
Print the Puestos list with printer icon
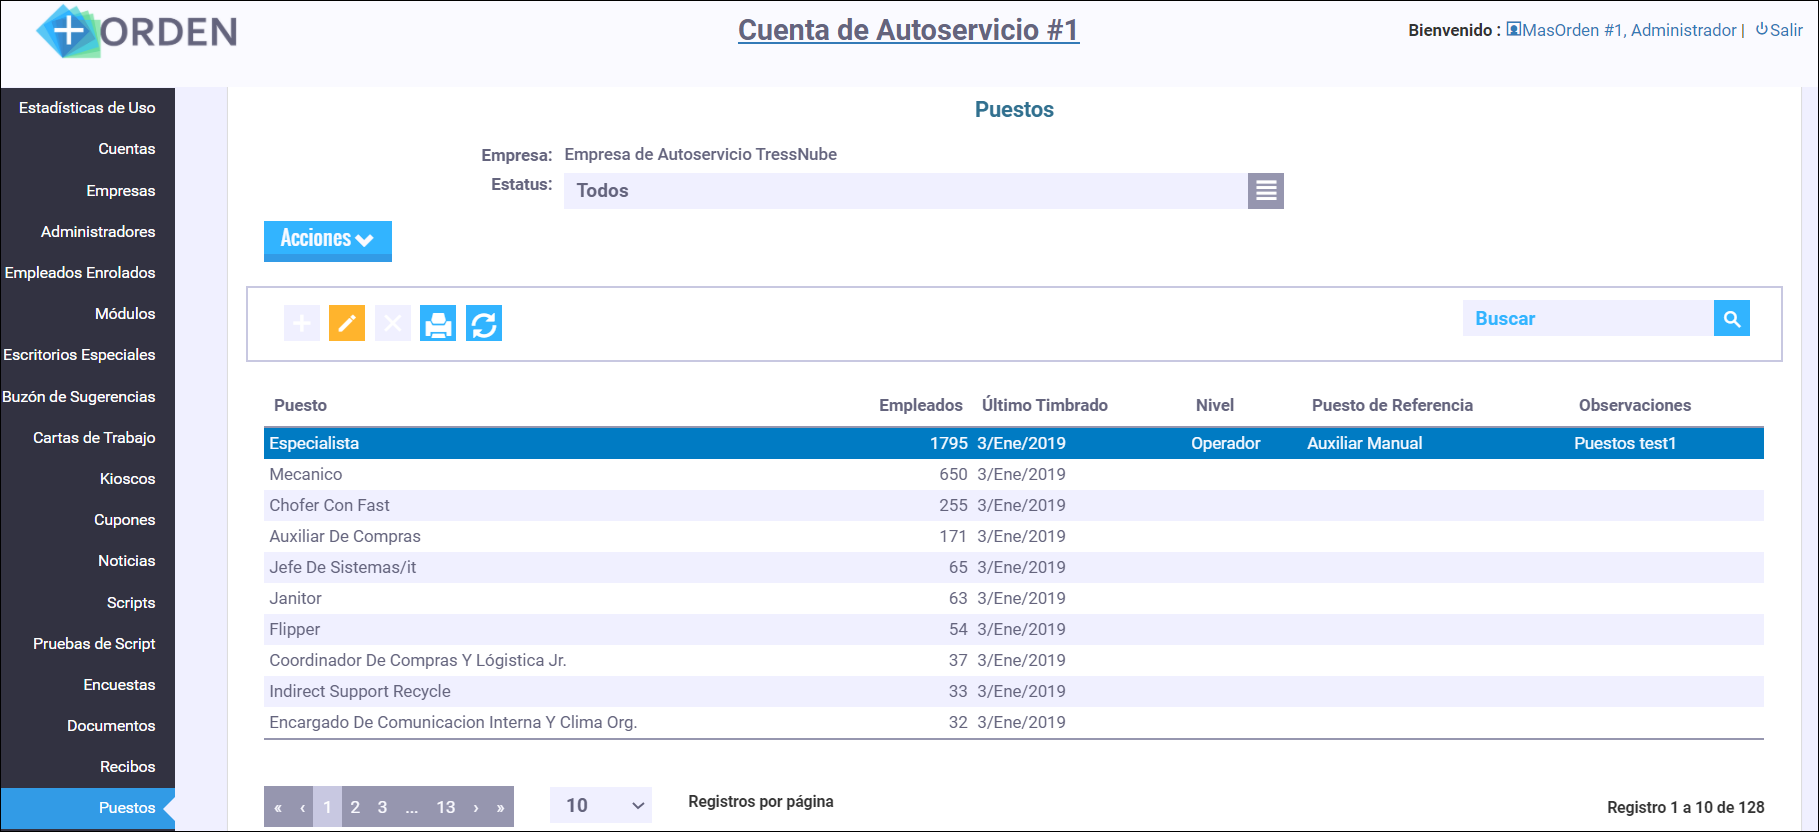438,323
